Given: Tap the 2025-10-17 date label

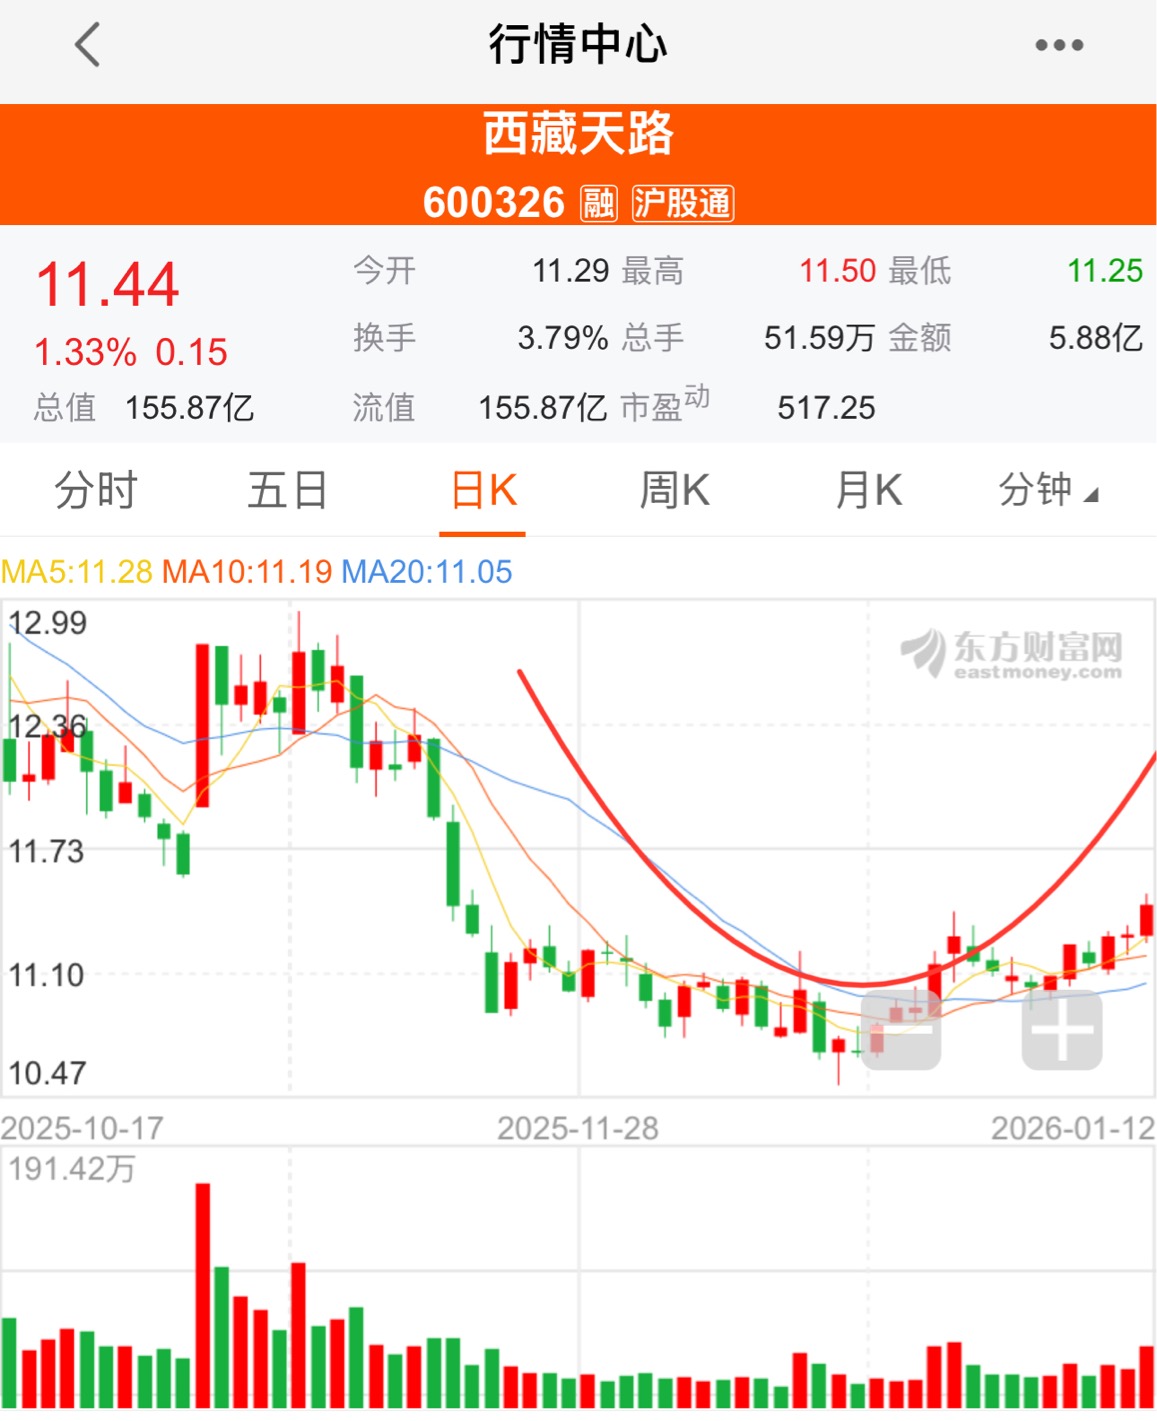Looking at the screenshot, I should (82, 1129).
